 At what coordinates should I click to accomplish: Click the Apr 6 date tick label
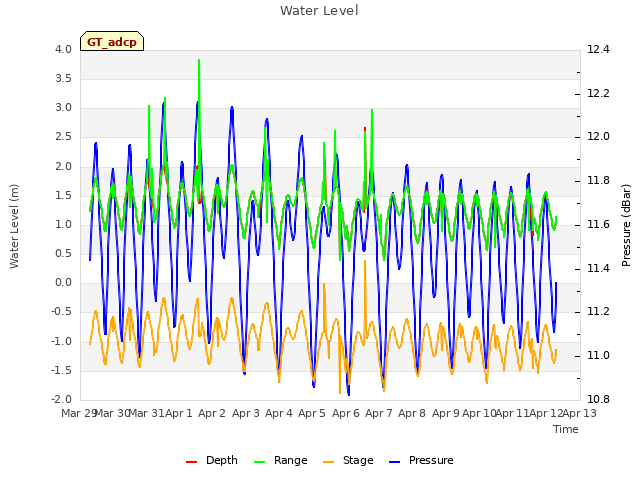coord(346,413)
